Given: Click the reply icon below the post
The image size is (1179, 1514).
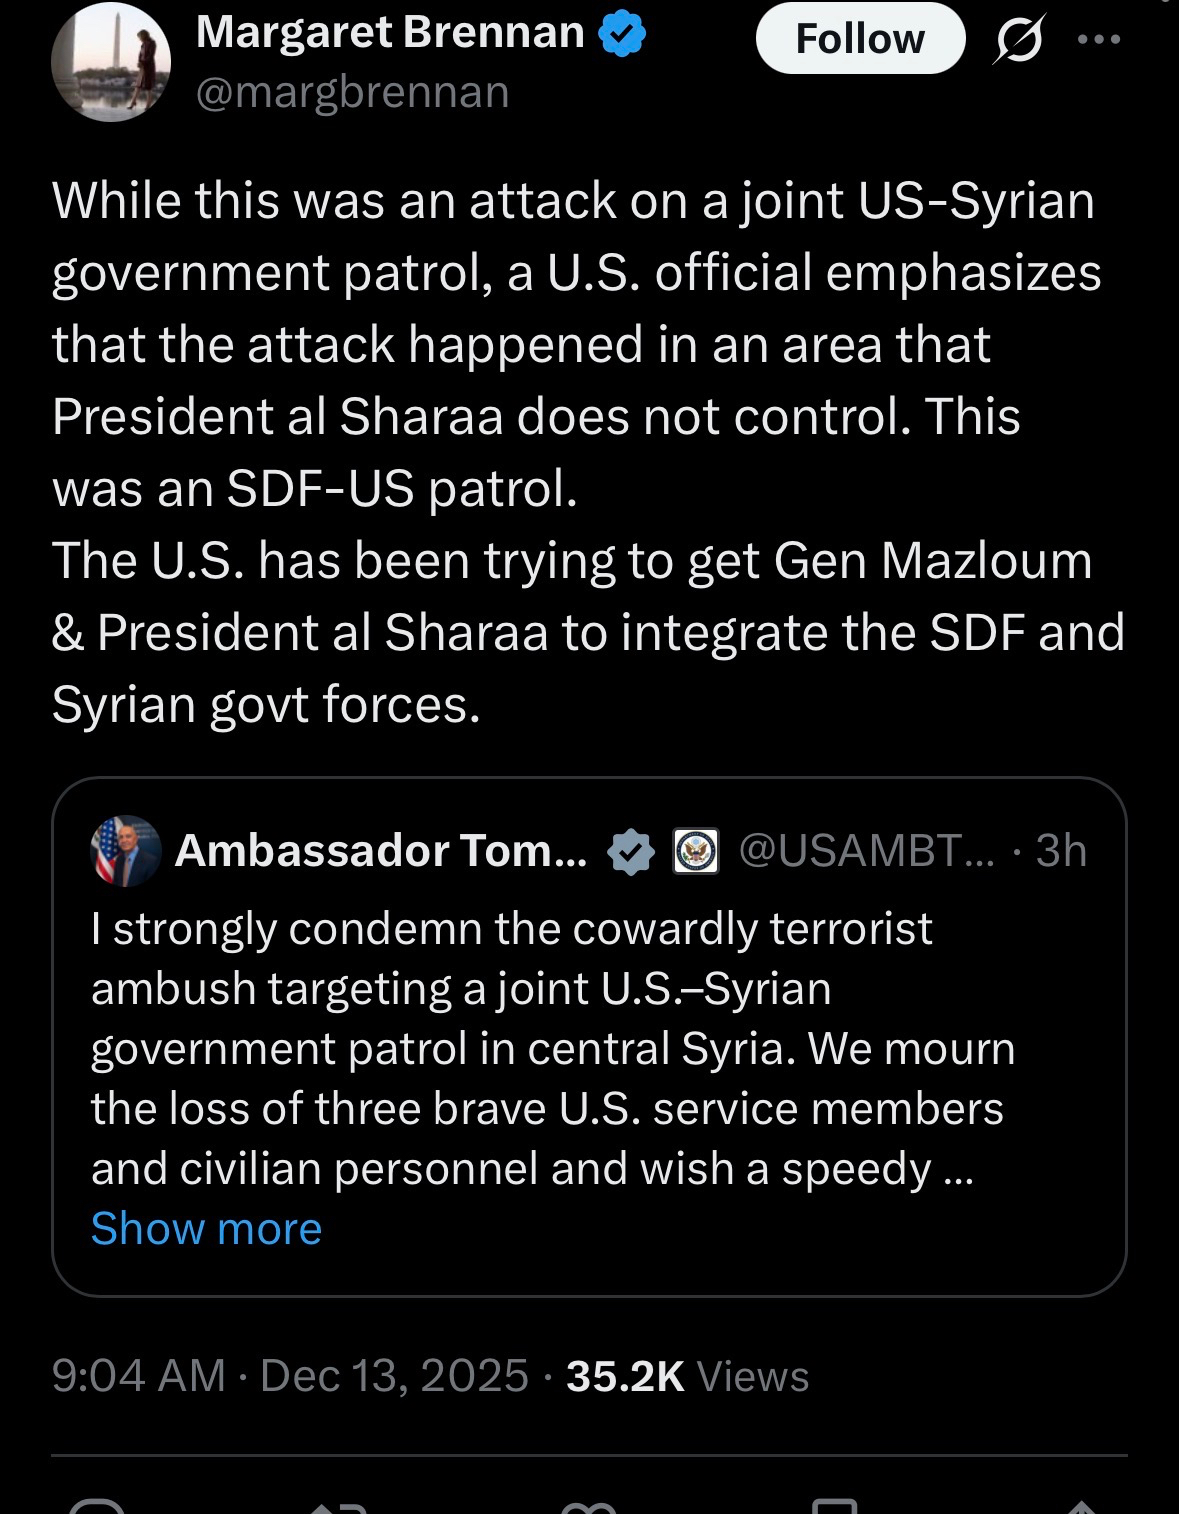Looking at the screenshot, I should pyautogui.click(x=98, y=1506).
